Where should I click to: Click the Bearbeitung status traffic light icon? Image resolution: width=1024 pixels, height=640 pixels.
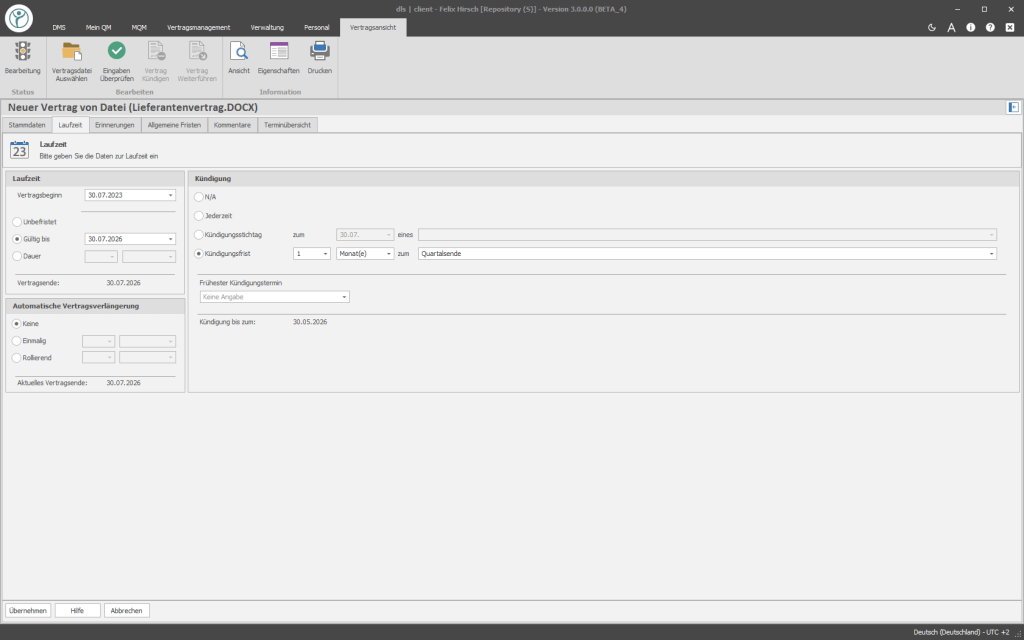click(x=23, y=51)
